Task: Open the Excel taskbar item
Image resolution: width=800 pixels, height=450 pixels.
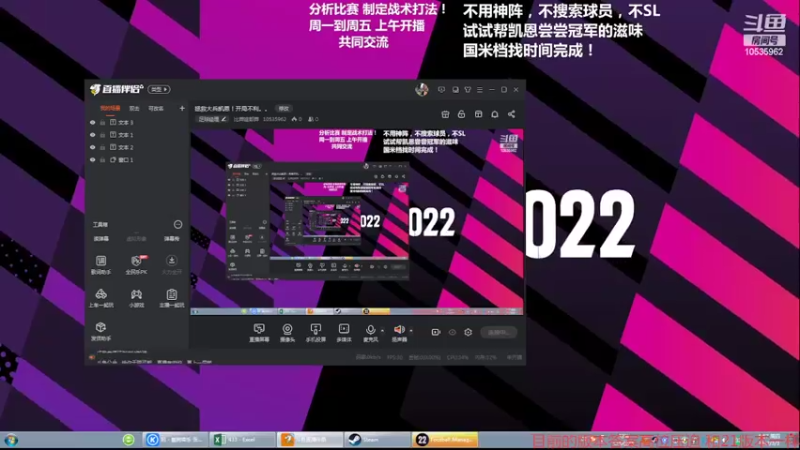Action: click(x=243, y=439)
